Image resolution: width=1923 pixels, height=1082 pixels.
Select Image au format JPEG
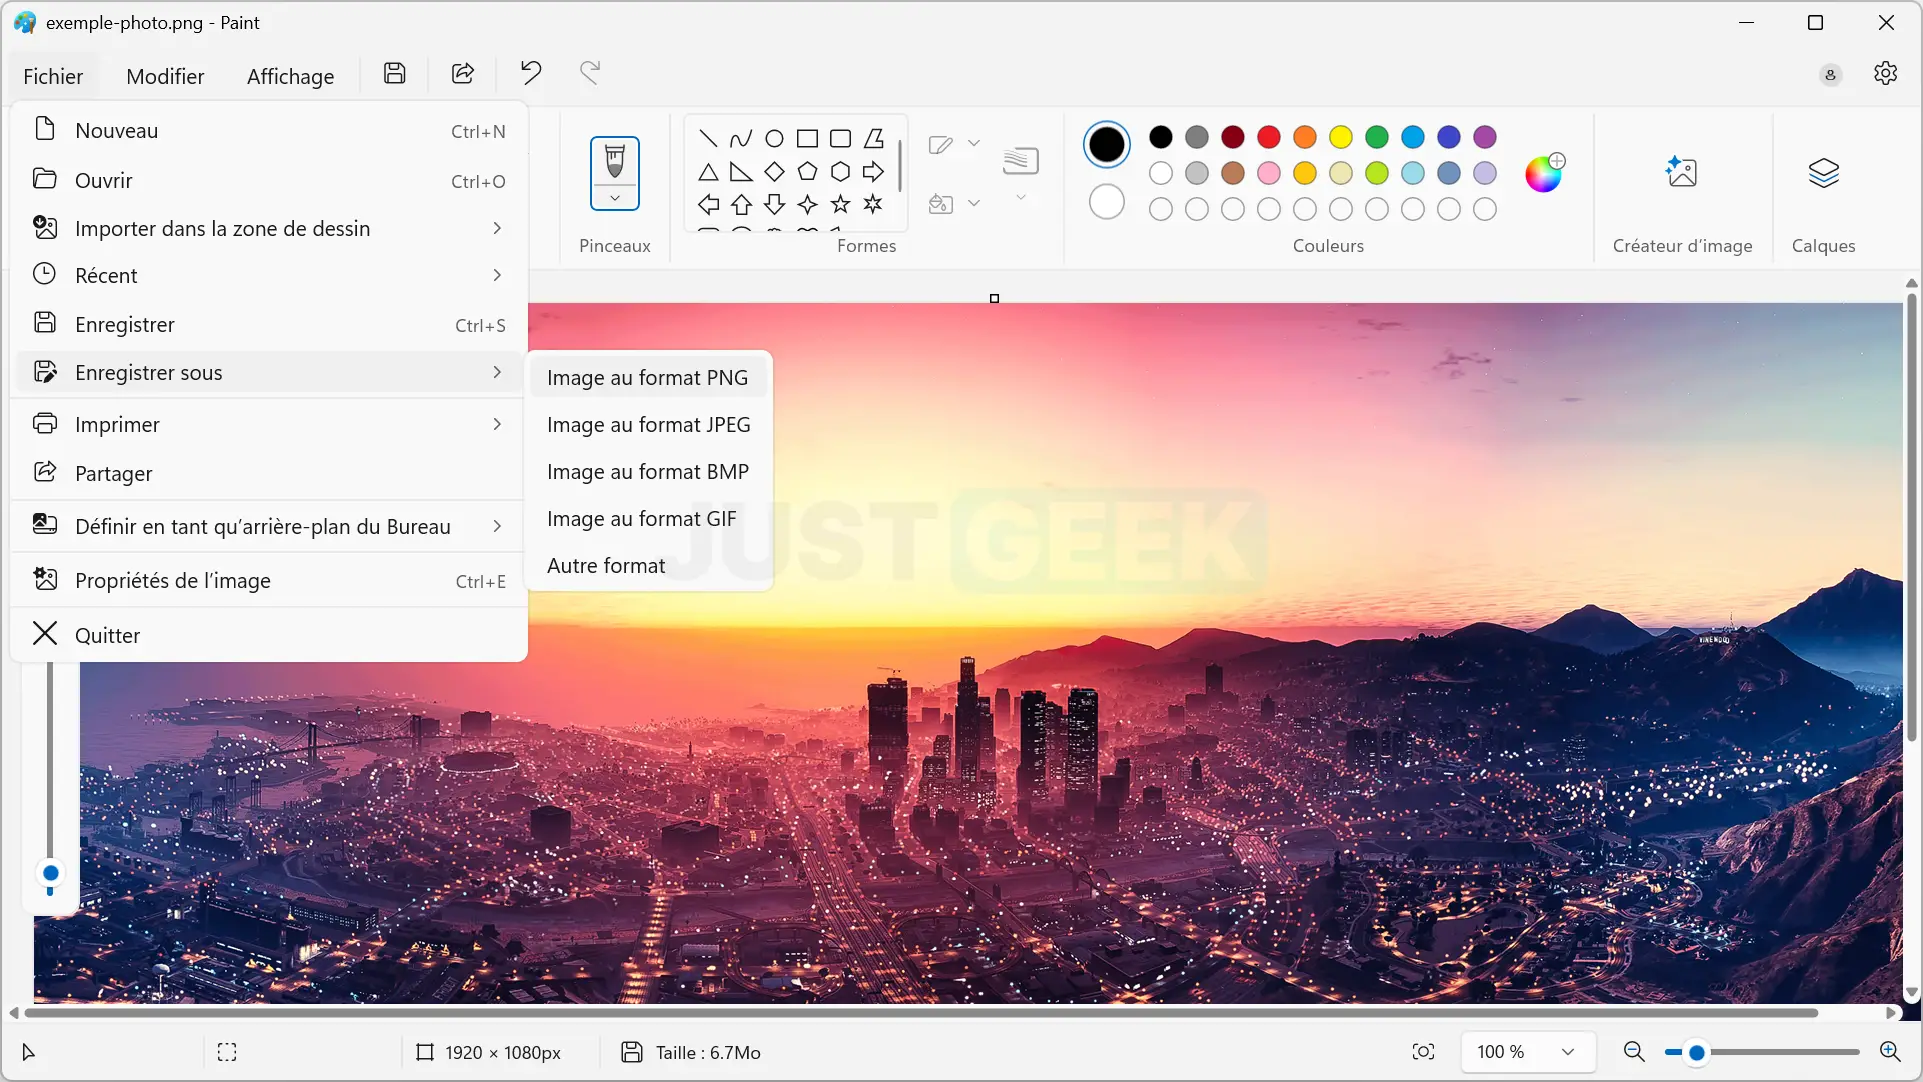(648, 424)
